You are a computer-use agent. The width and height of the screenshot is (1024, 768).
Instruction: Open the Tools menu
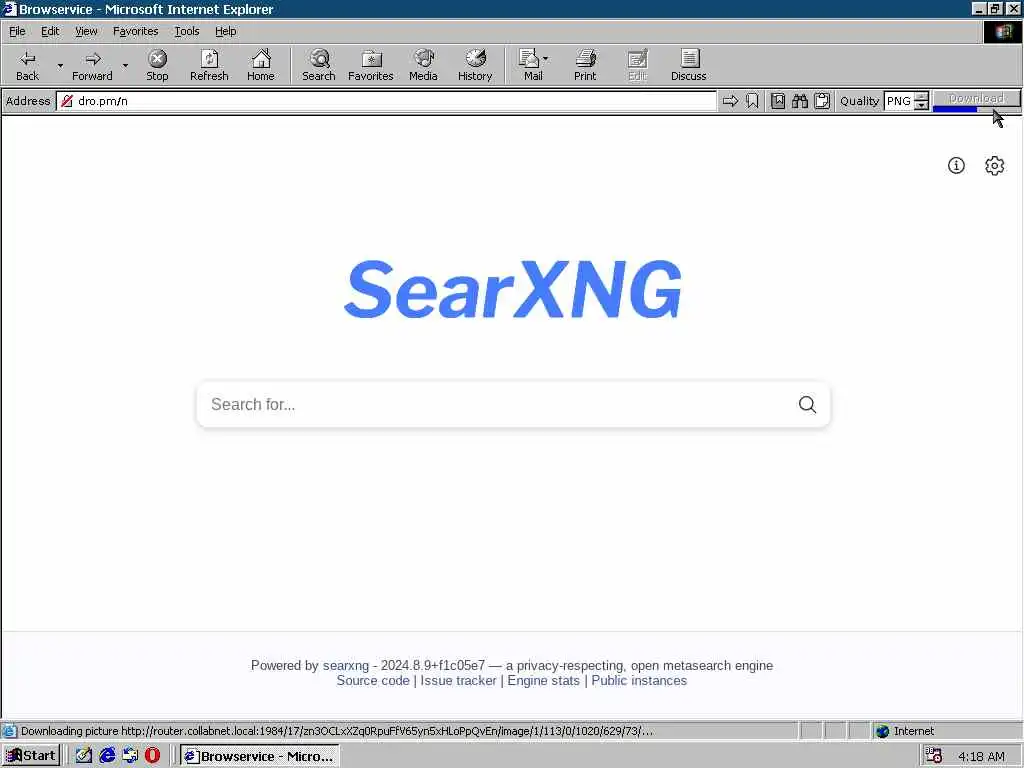tap(186, 31)
